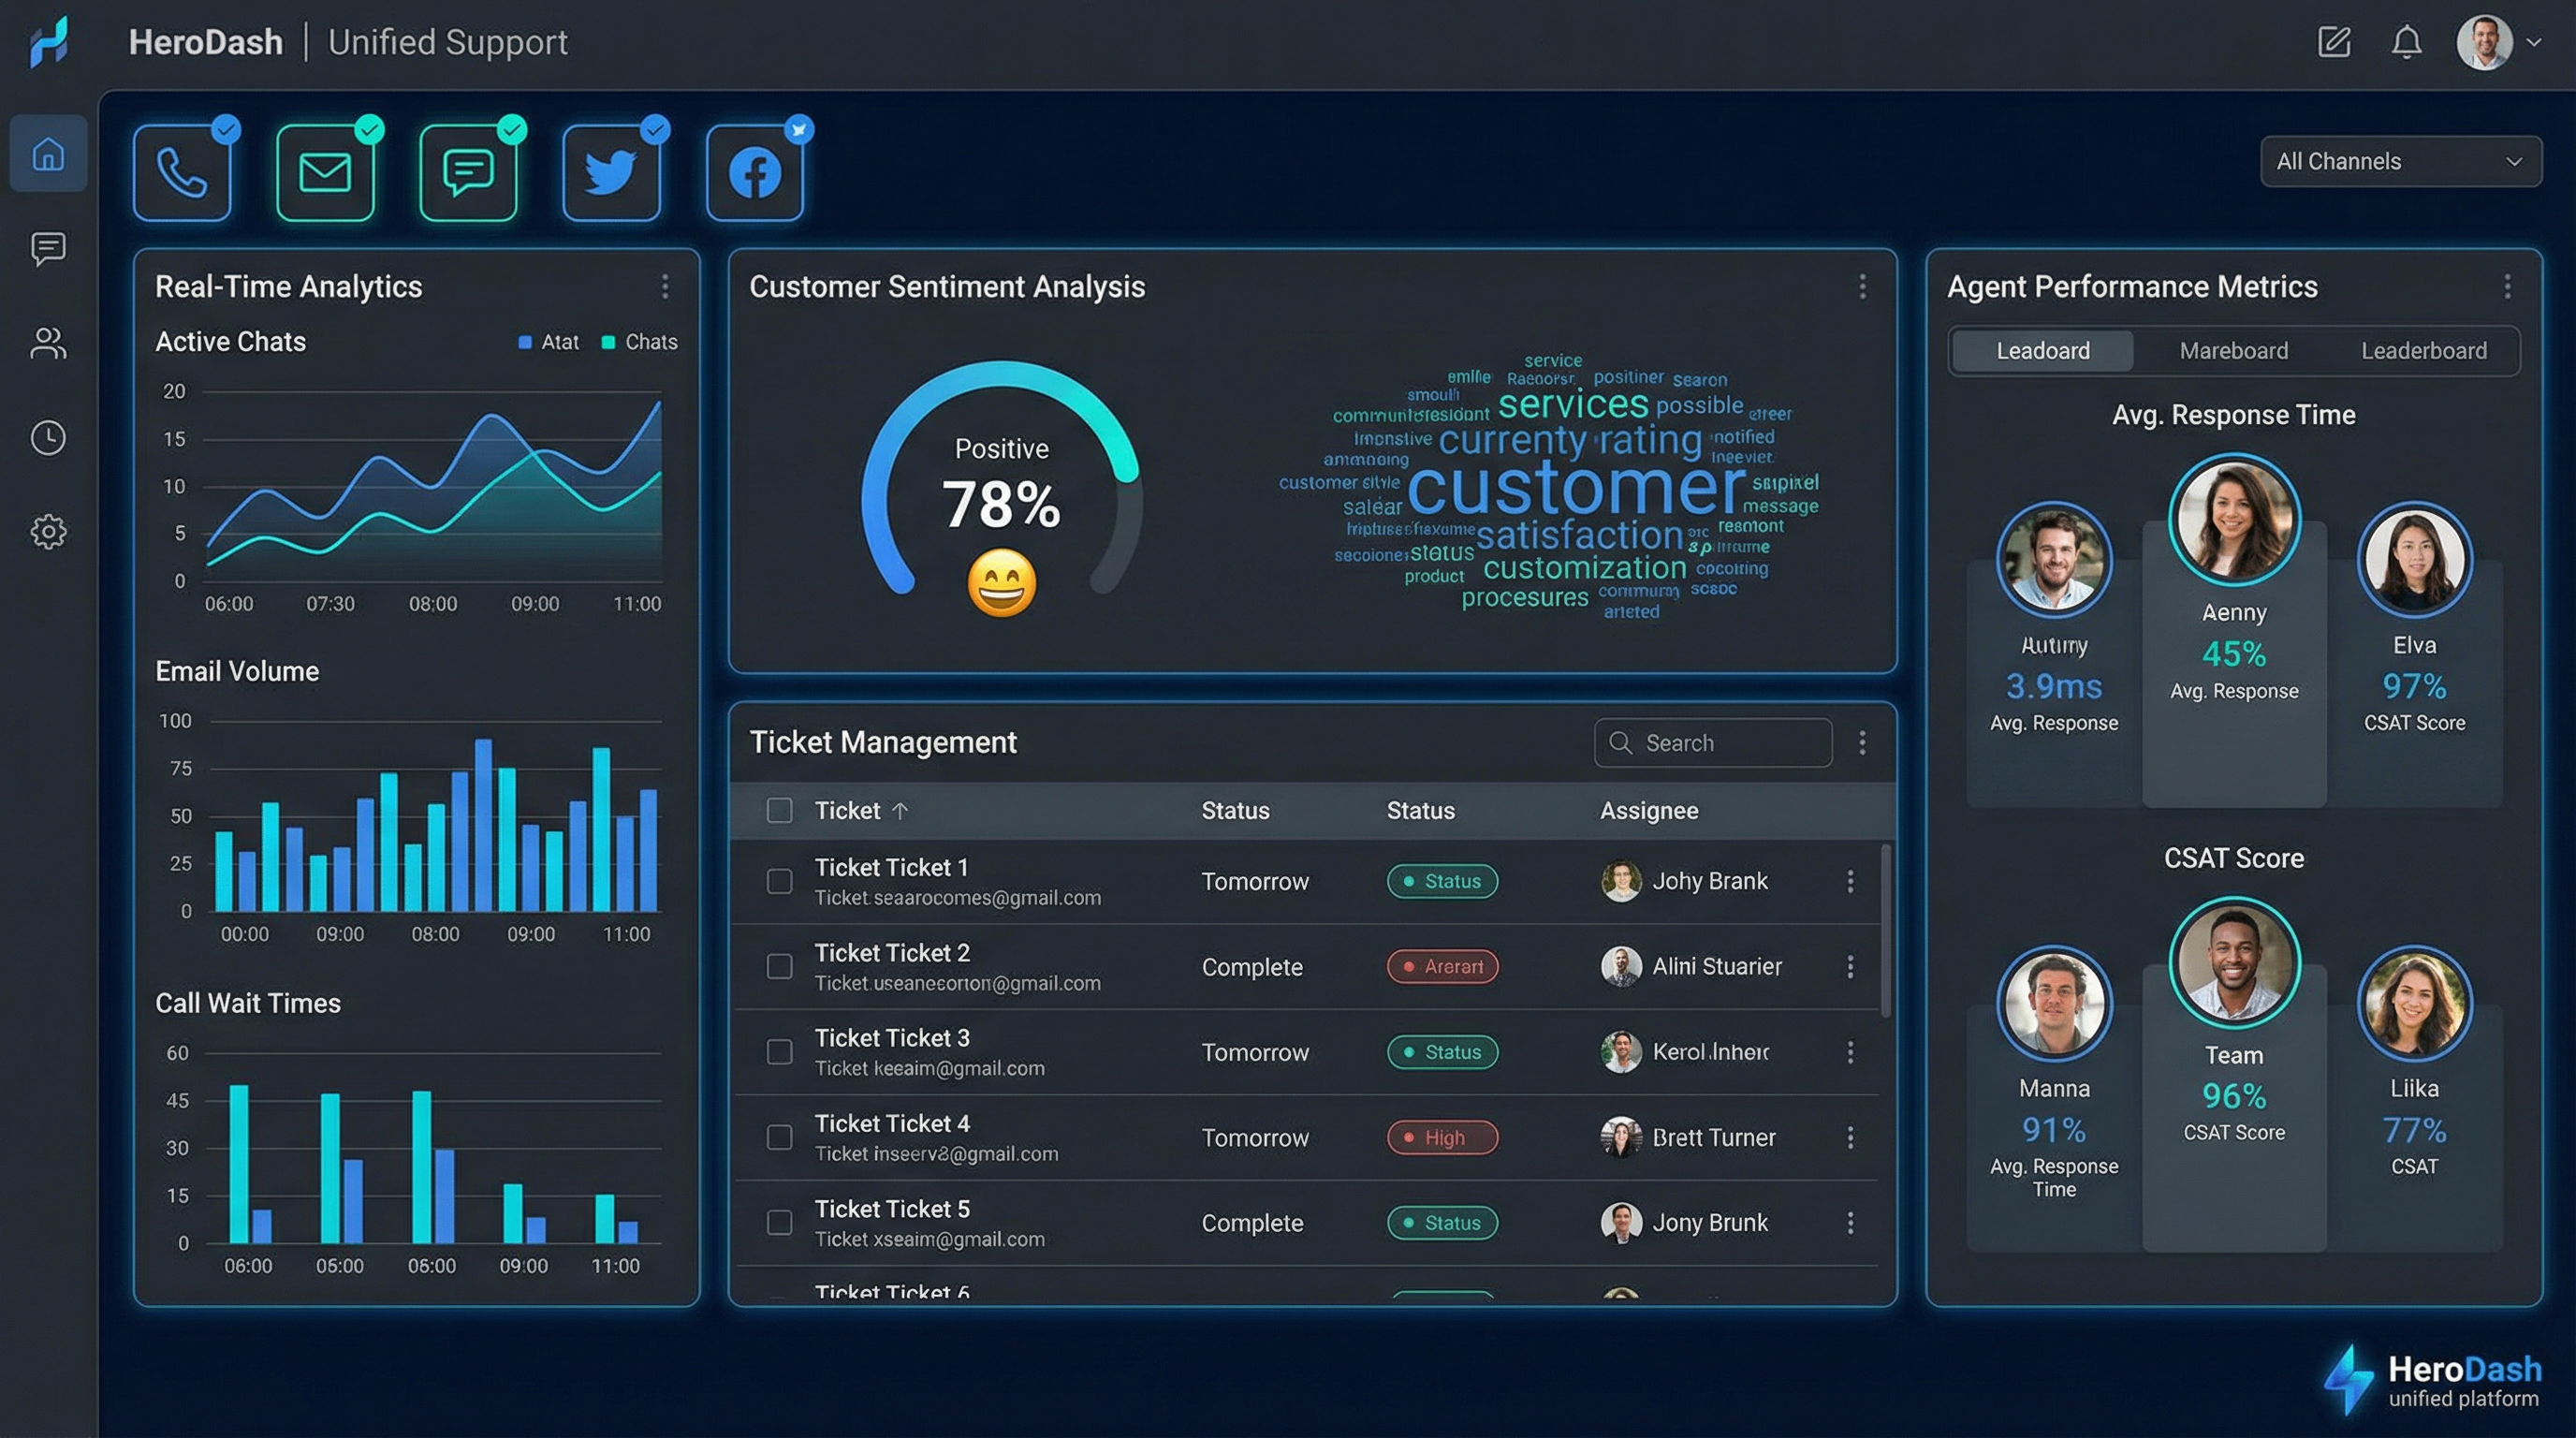Click the notification bell icon
2576x1438 pixels.
click(x=2406, y=42)
